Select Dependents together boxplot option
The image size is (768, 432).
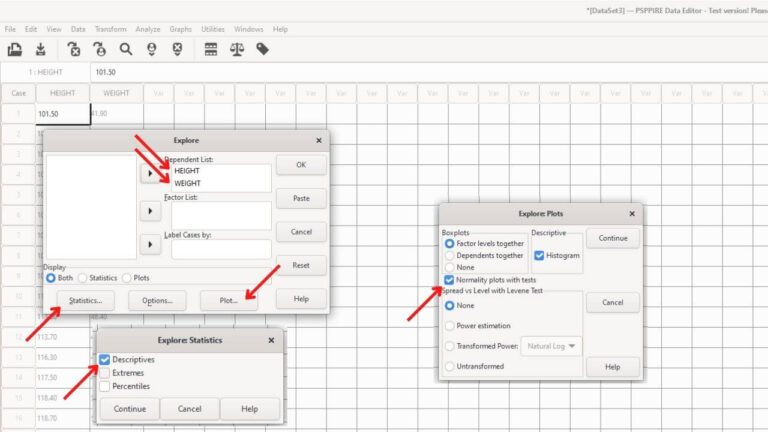coord(449,255)
